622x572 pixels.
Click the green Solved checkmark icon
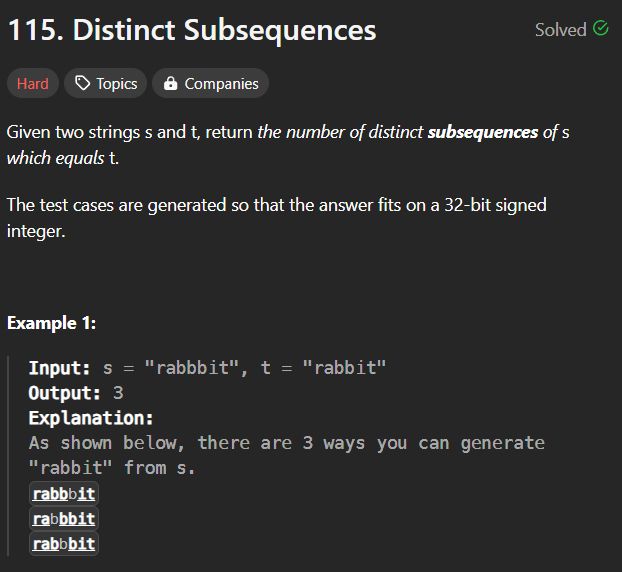click(x=601, y=28)
